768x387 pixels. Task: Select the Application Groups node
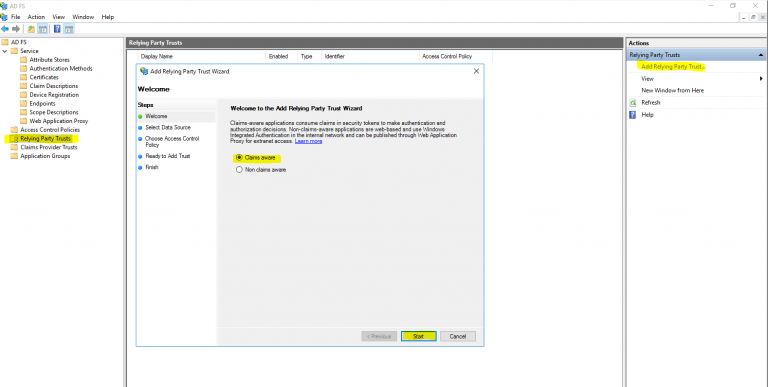(45, 156)
